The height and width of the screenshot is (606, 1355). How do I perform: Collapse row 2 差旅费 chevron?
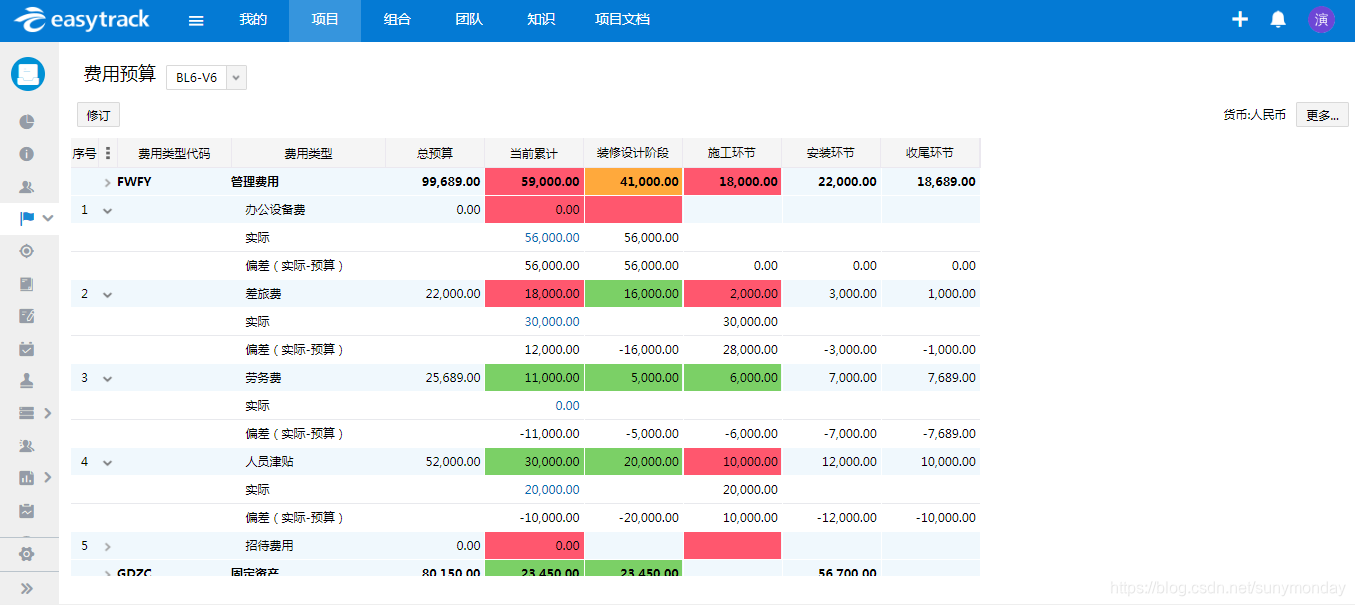point(107,294)
